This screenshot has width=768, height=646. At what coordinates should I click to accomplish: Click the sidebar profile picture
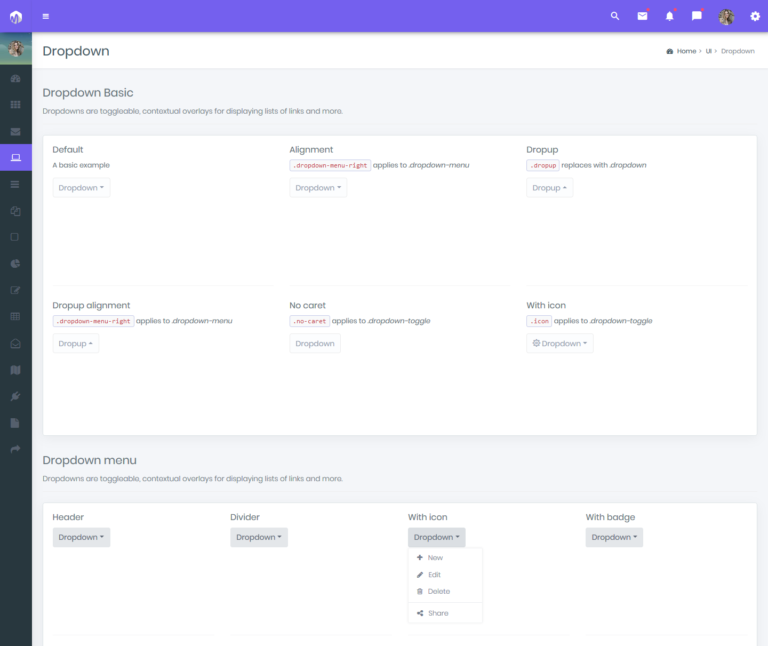tap(16, 48)
